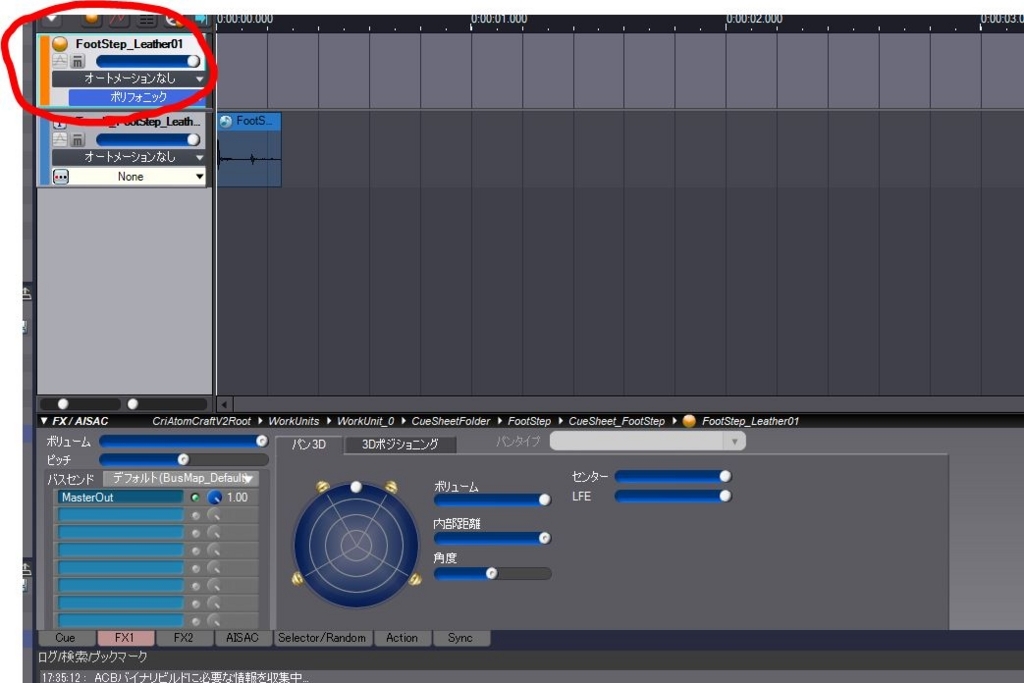This screenshot has height=683, width=1024.
Task: Go to CriAtomCraftV2Root in the breadcrumb
Action: pos(201,421)
